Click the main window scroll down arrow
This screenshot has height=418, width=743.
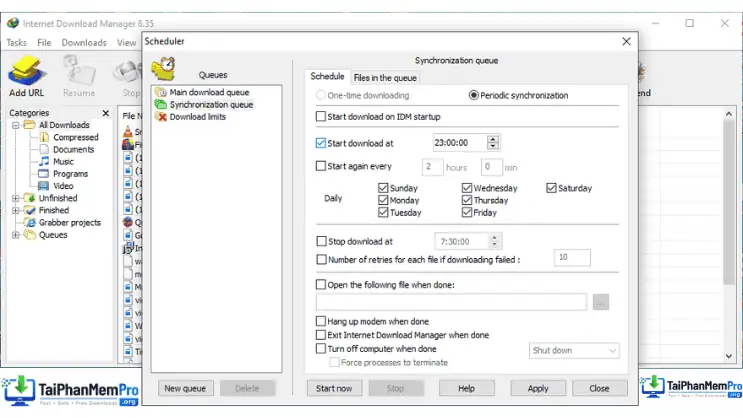(728, 356)
